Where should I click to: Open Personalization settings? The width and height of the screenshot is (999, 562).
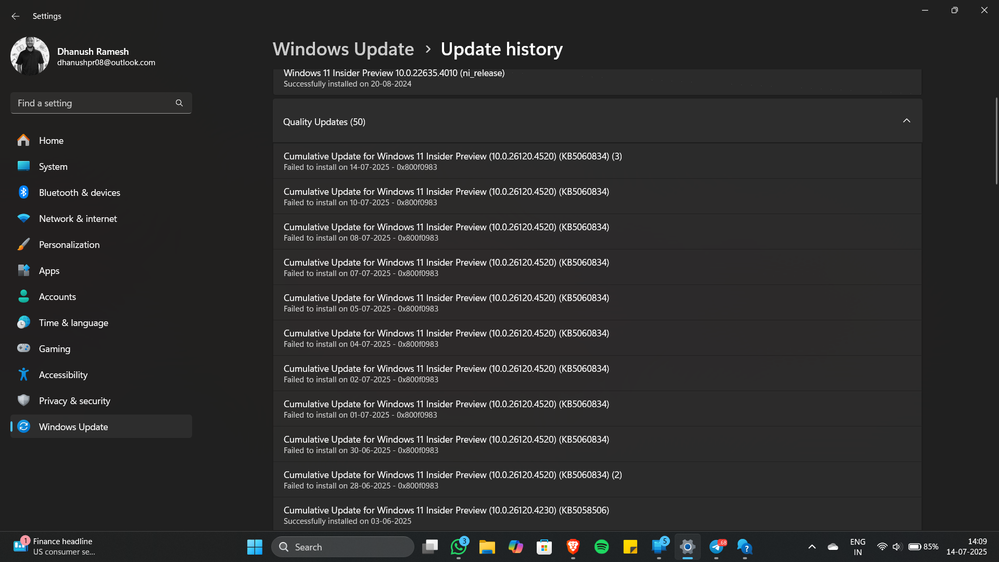(x=101, y=245)
